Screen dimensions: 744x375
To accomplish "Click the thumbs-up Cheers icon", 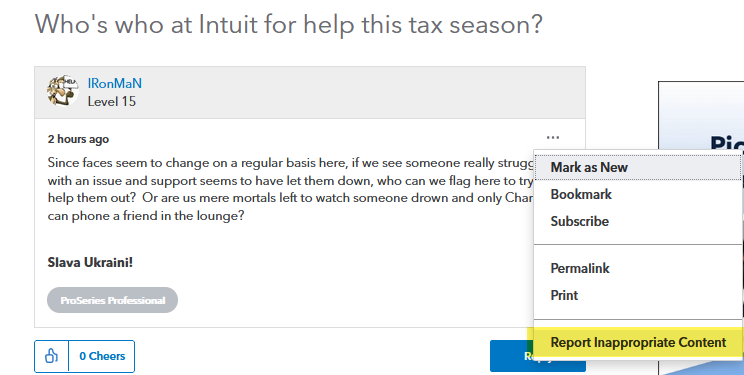I will click(x=51, y=356).
